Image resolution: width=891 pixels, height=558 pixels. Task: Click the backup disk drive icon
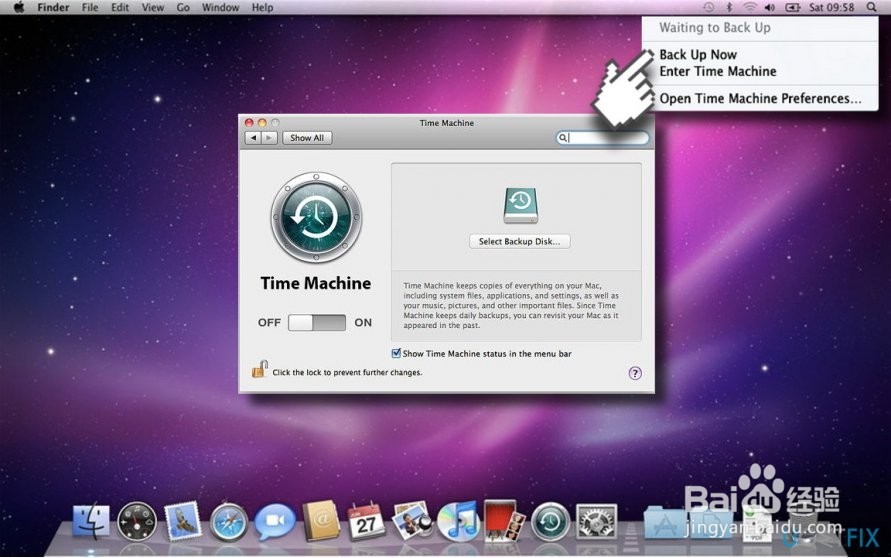(520, 206)
